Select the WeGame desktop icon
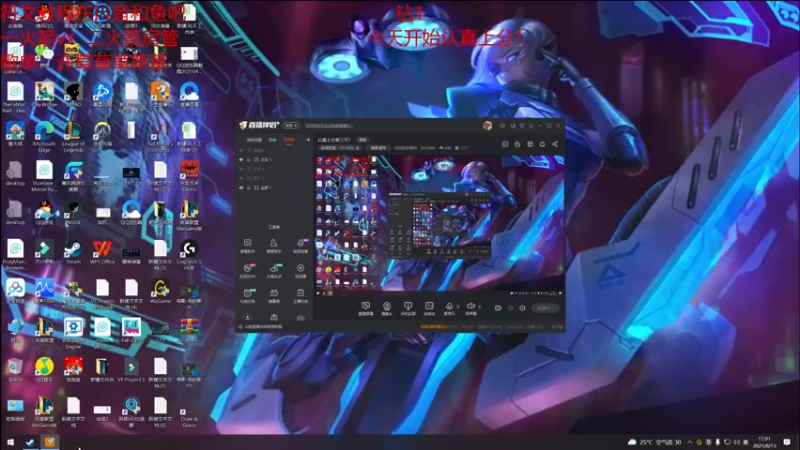 (160, 292)
